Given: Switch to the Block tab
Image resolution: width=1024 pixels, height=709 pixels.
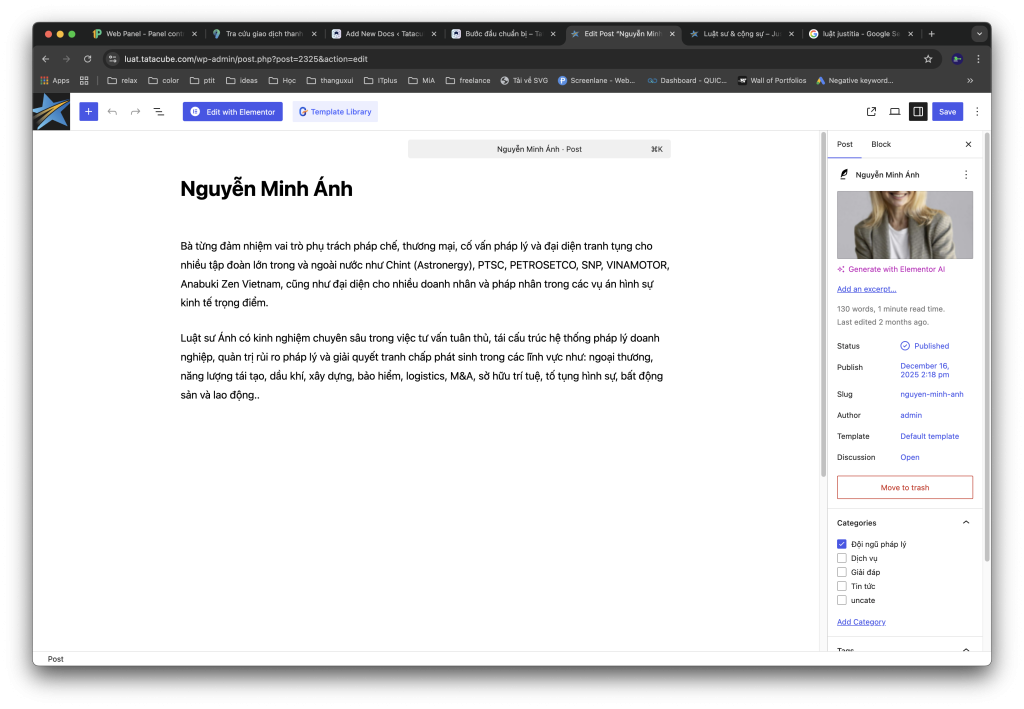Looking at the screenshot, I should pyautogui.click(x=880, y=144).
